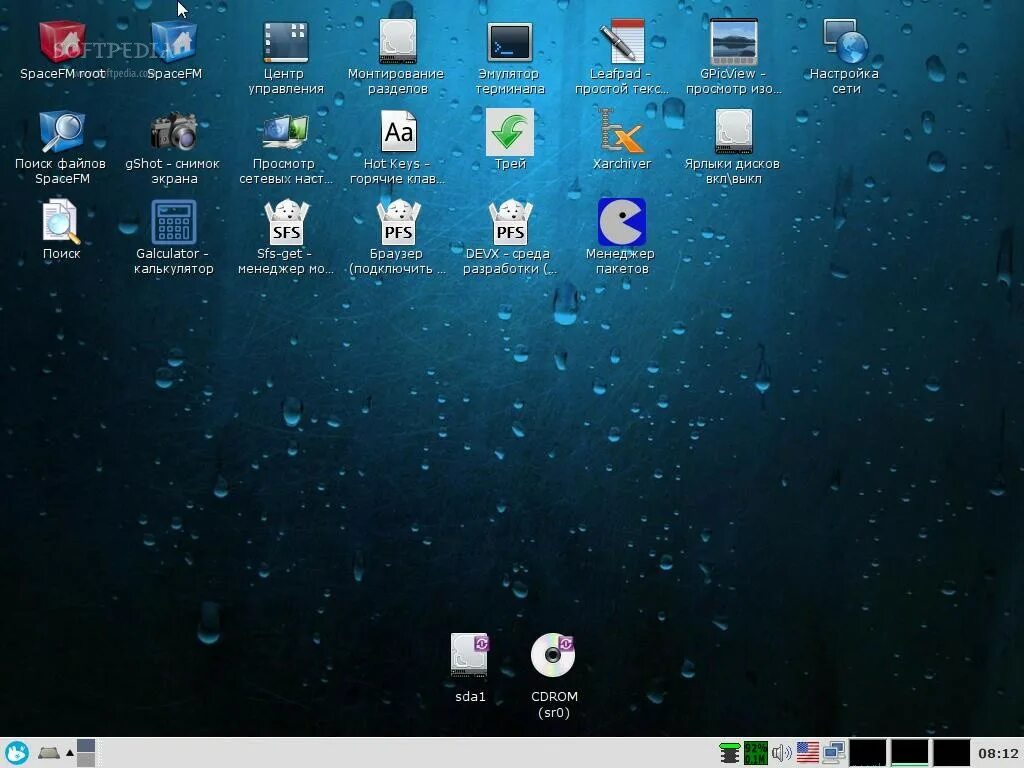Adjust volume via speaker icon

point(781,751)
